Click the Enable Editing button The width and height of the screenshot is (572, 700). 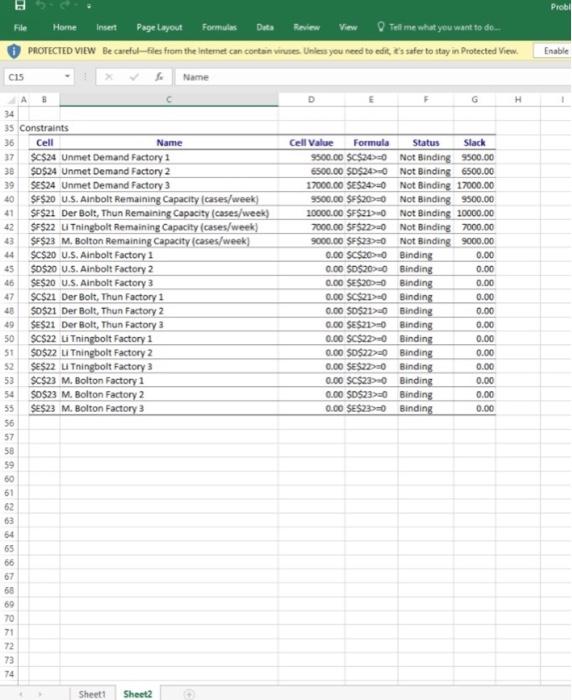pos(553,51)
